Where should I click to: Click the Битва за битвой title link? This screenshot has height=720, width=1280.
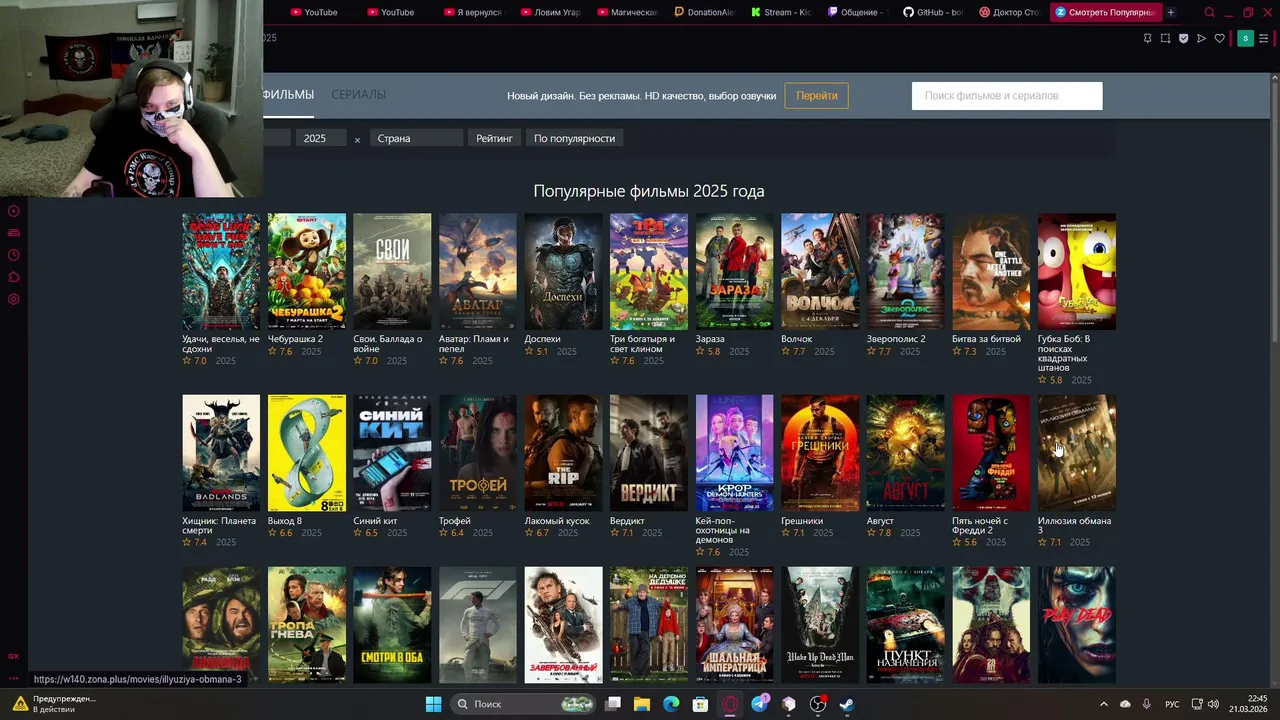coord(987,339)
